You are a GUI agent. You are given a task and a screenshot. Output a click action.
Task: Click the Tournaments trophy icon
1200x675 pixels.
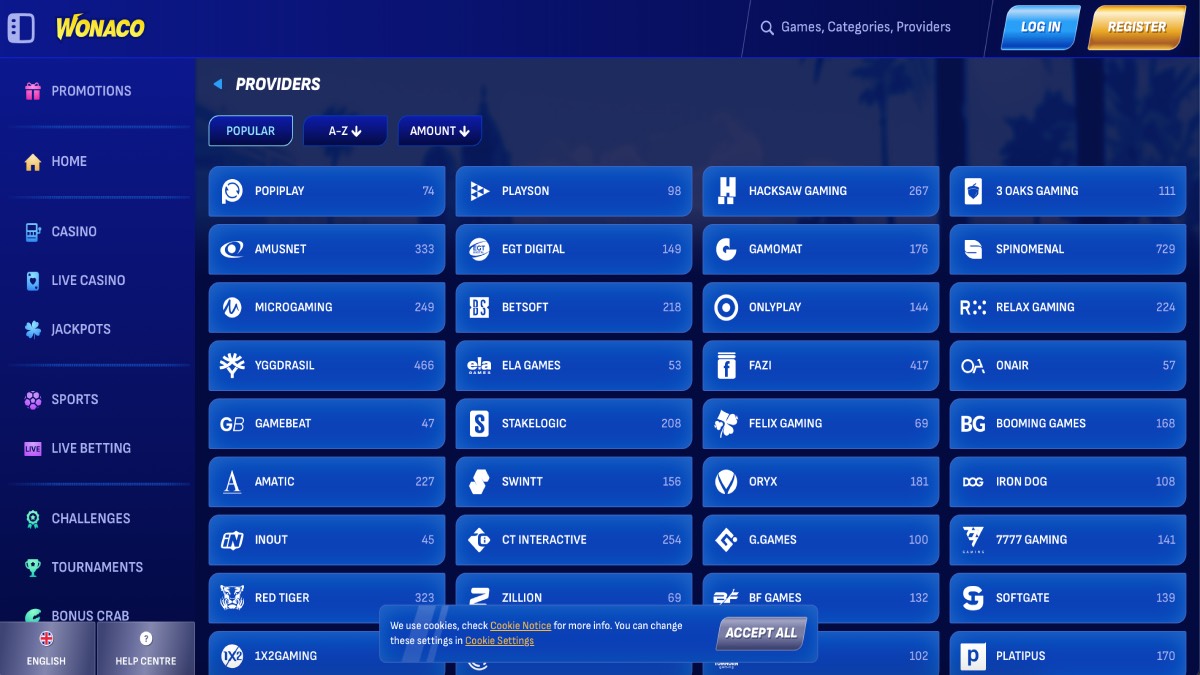point(33,567)
